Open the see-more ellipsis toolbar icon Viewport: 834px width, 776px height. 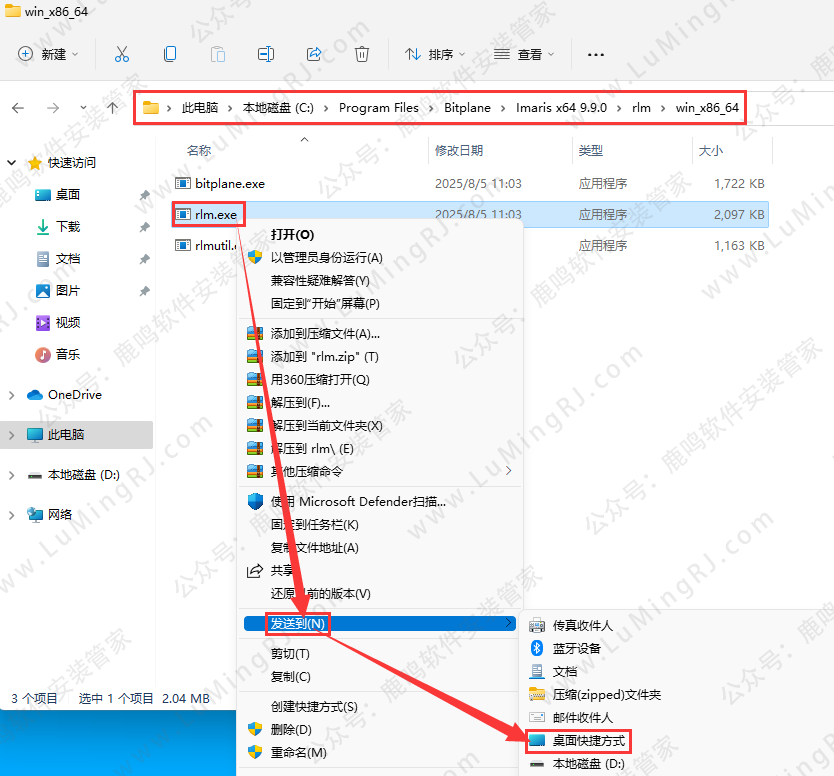[596, 55]
